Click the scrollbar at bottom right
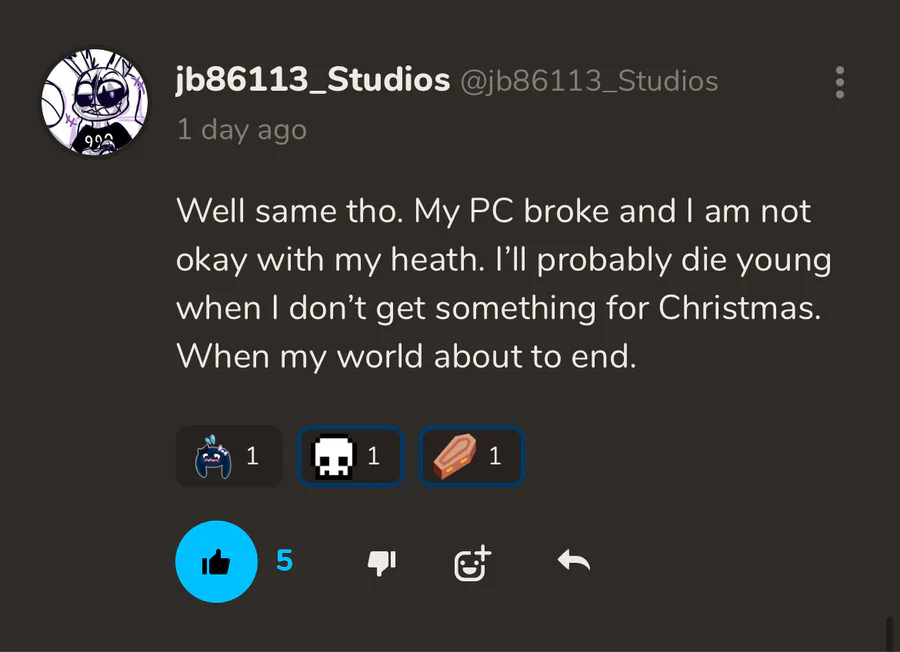The width and height of the screenshot is (900, 652). pos(888,633)
